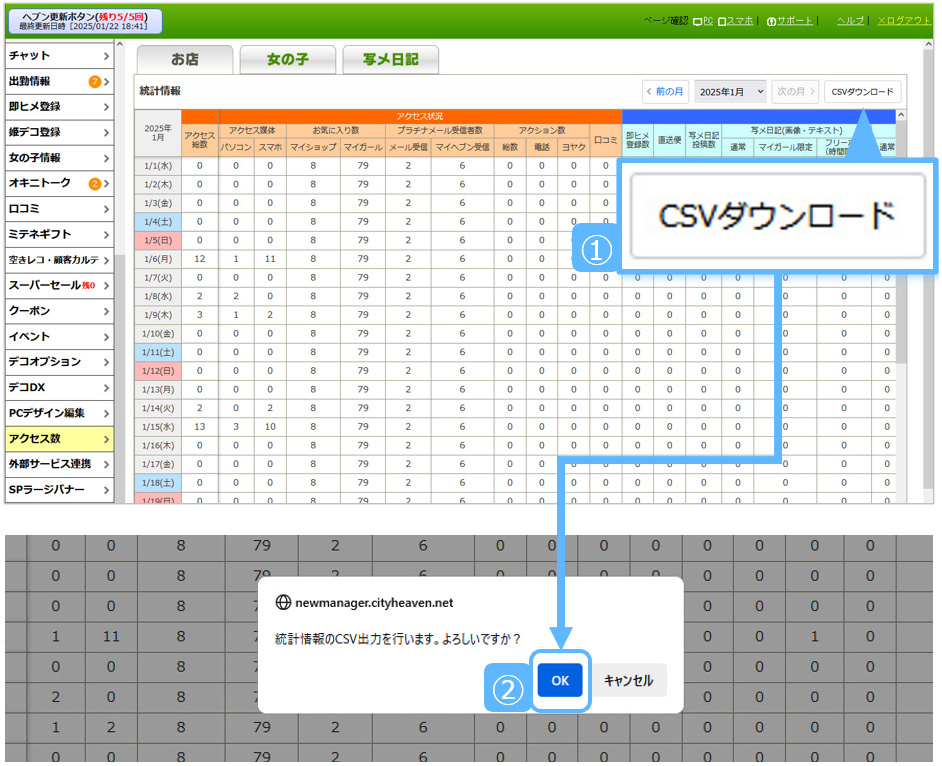This screenshot has height=766, width=942.
Task: Expand the クーポン sidebar menu
Action: 106,311
